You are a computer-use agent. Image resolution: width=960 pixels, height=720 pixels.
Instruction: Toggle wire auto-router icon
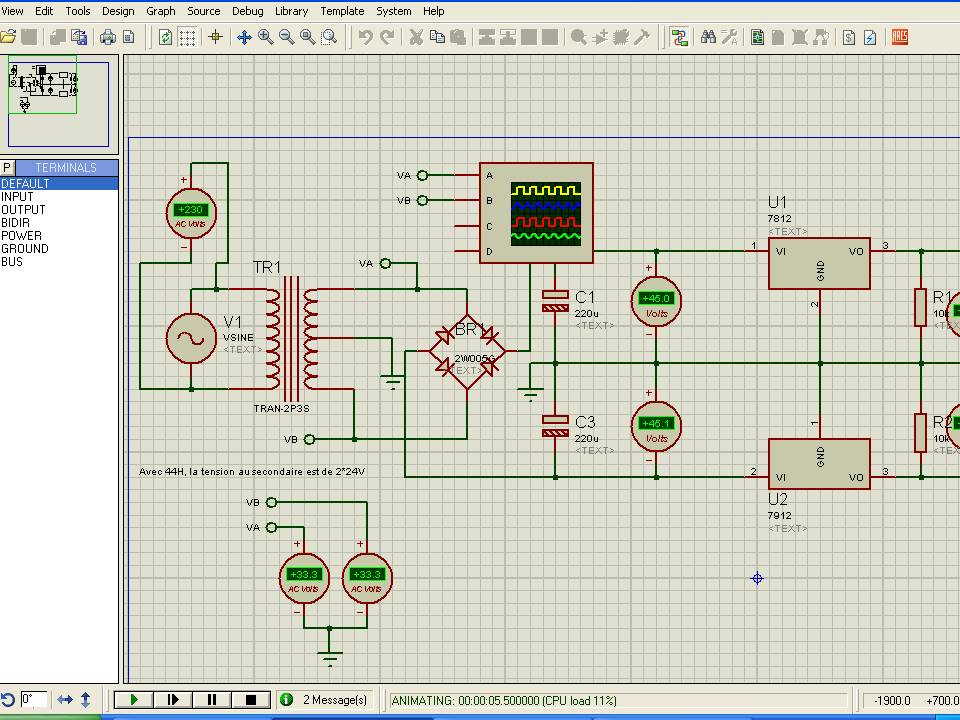680,37
